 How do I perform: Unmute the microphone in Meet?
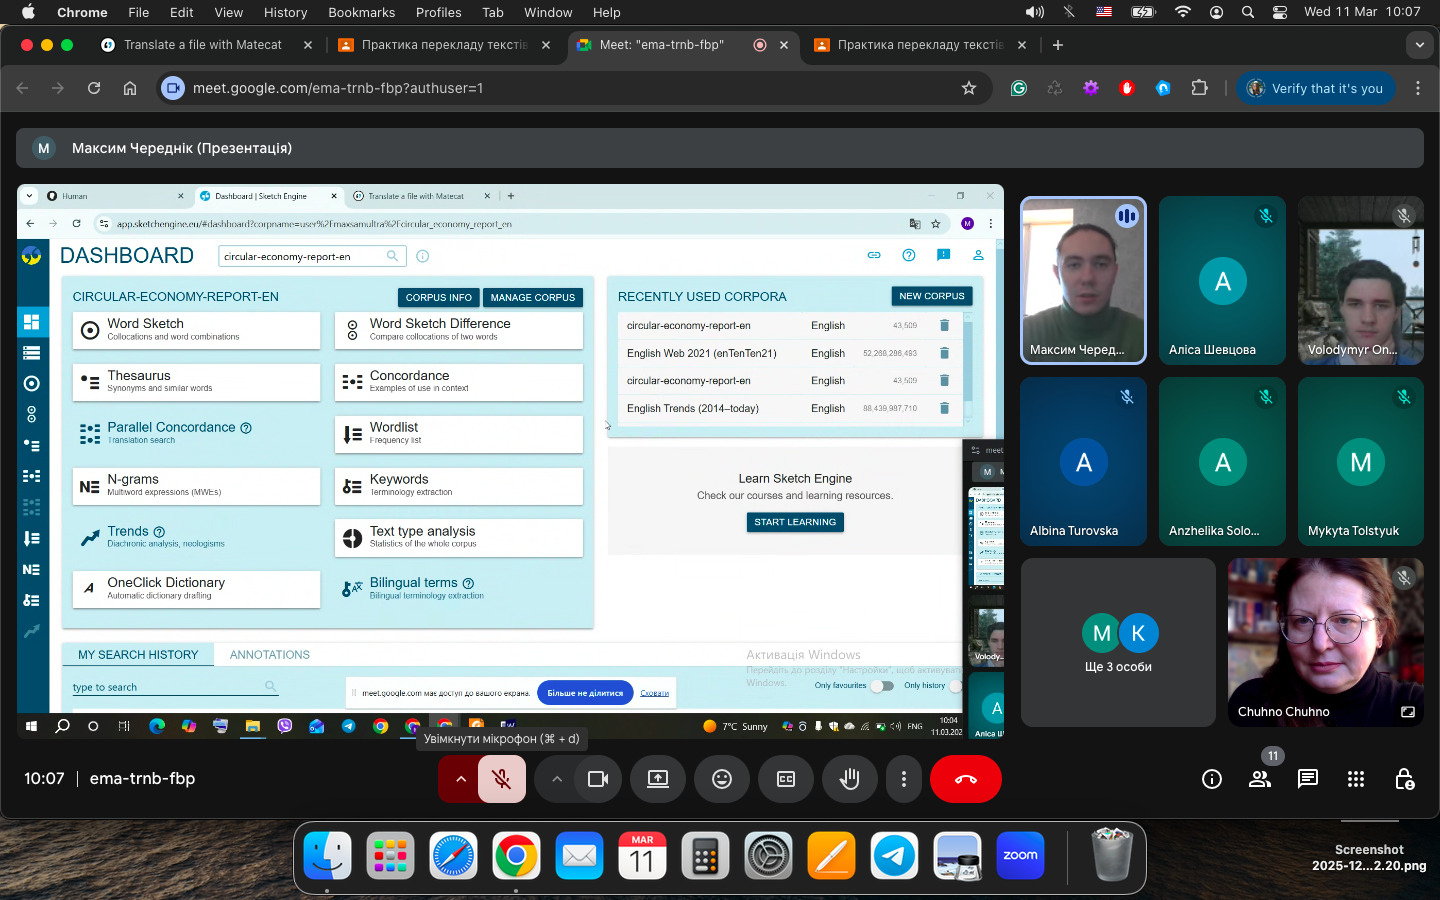click(x=502, y=779)
